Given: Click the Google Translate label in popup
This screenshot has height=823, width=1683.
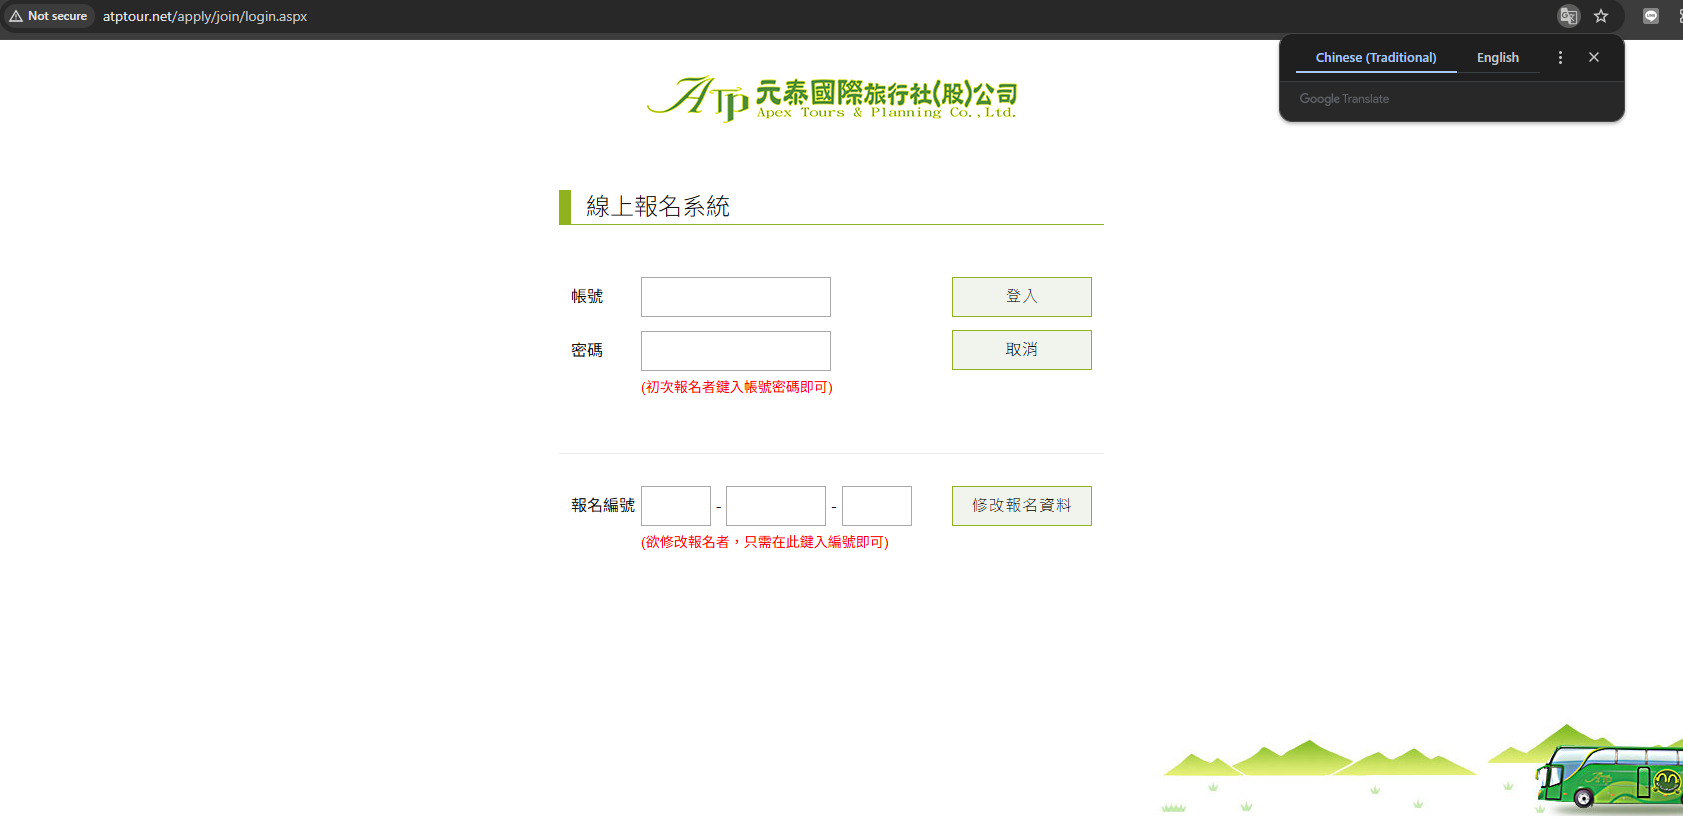Looking at the screenshot, I should tap(1344, 99).
